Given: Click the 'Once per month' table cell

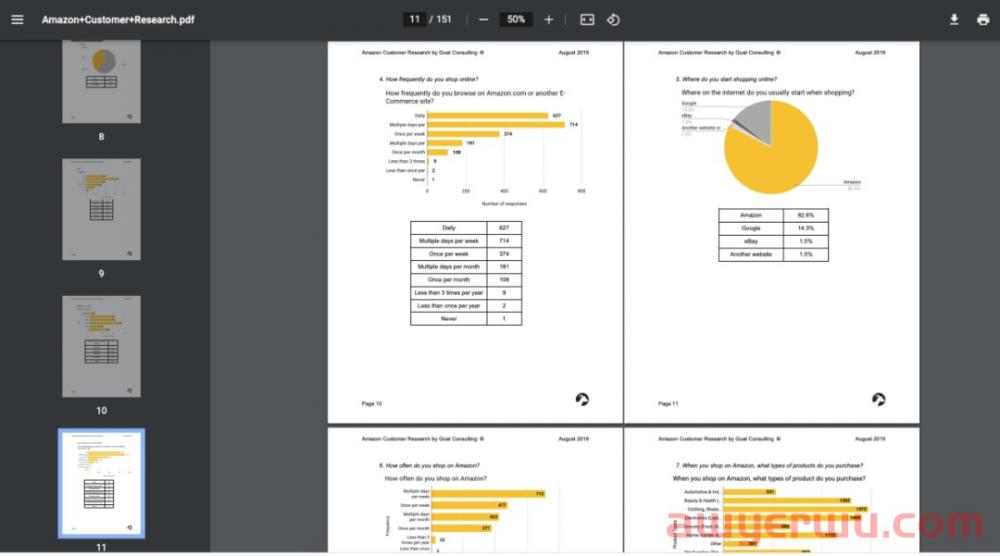Looking at the screenshot, I should coord(448,280).
